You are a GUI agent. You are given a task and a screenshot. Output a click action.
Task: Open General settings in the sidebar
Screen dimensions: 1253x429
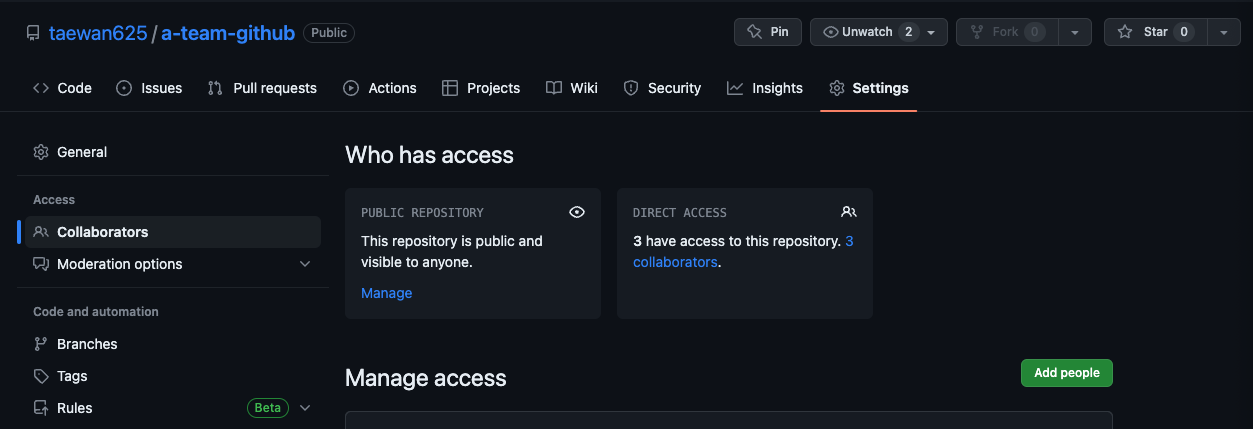[173, 152]
